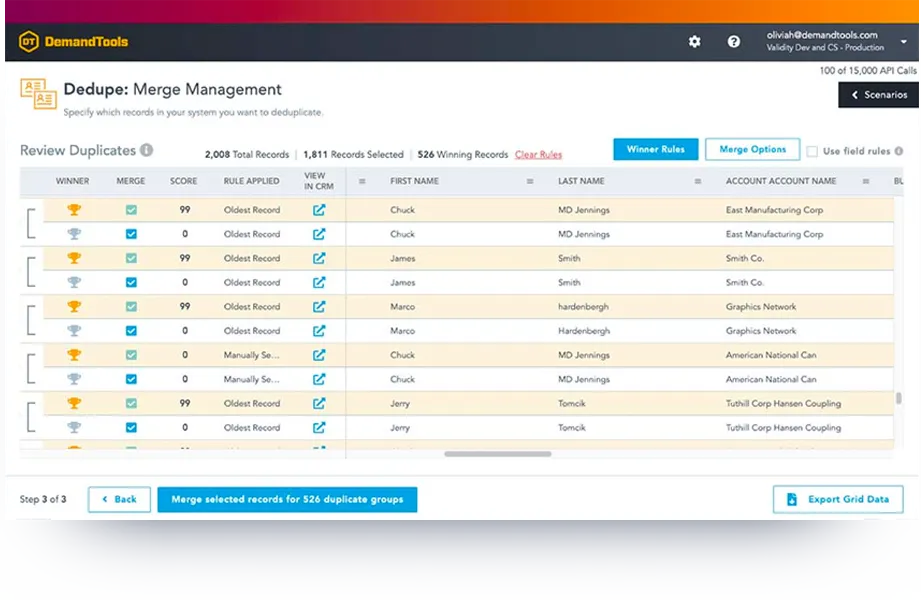View Marco hardenbergh winner record in CRM
The image size is (924, 600).
[319, 306]
